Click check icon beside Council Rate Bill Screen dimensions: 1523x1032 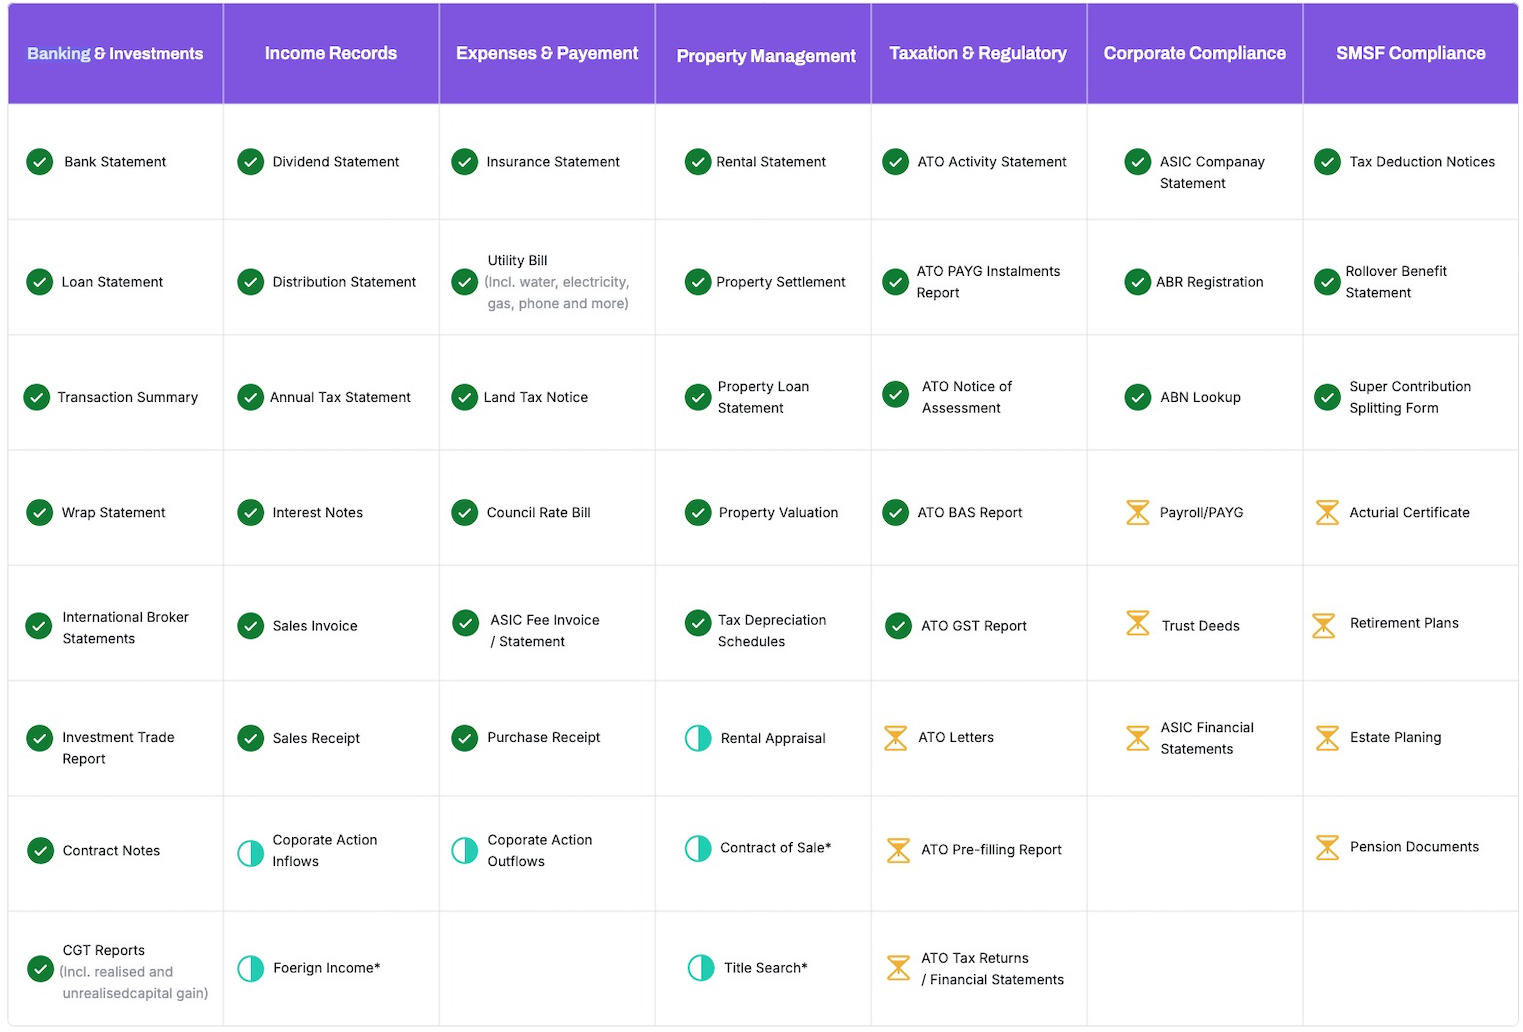tap(464, 512)
